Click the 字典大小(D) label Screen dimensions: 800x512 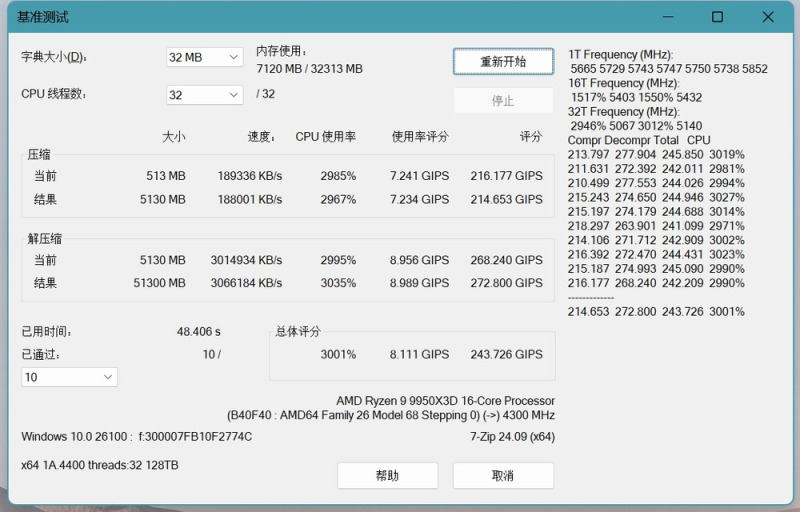(54, 57)
